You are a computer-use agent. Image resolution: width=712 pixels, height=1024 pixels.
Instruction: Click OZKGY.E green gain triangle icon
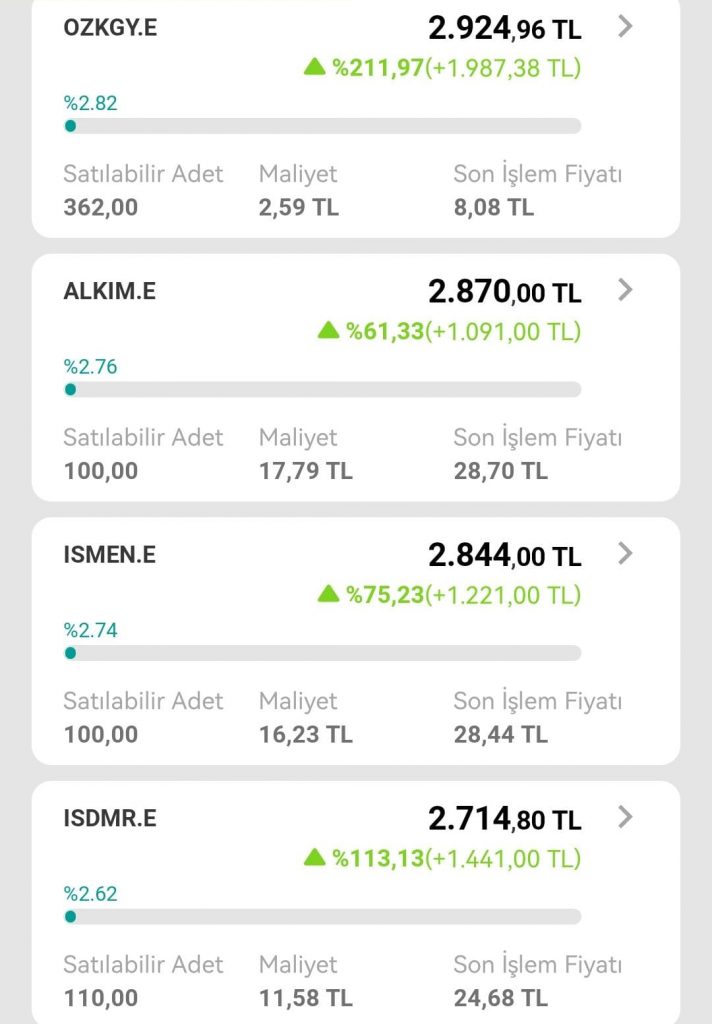click(315, 67)
